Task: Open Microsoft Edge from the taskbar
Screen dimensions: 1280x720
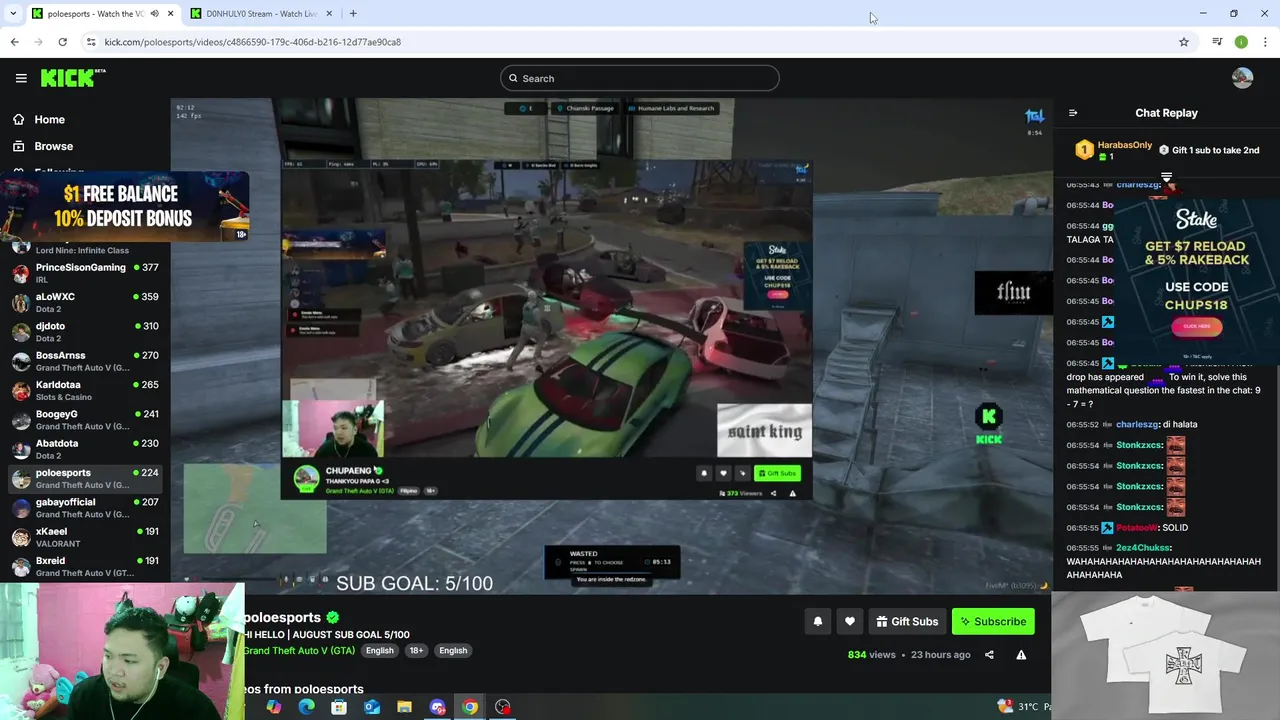Action: (306, 707)
